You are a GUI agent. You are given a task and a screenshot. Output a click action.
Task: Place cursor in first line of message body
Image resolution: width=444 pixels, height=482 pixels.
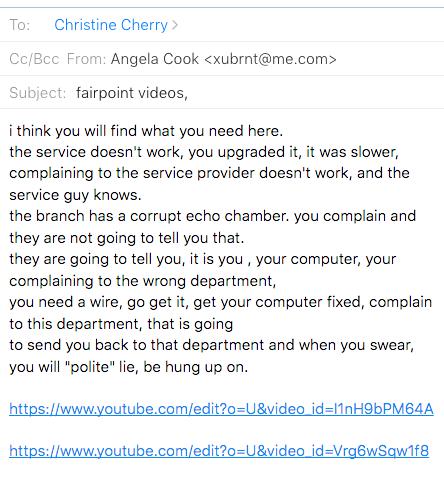(x=146, y=131)
